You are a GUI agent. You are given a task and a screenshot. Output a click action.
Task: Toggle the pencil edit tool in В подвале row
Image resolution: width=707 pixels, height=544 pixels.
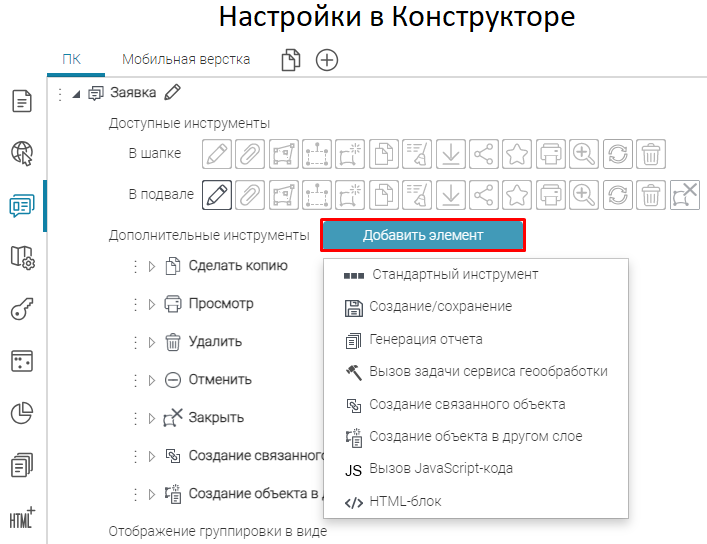(217, 194)
